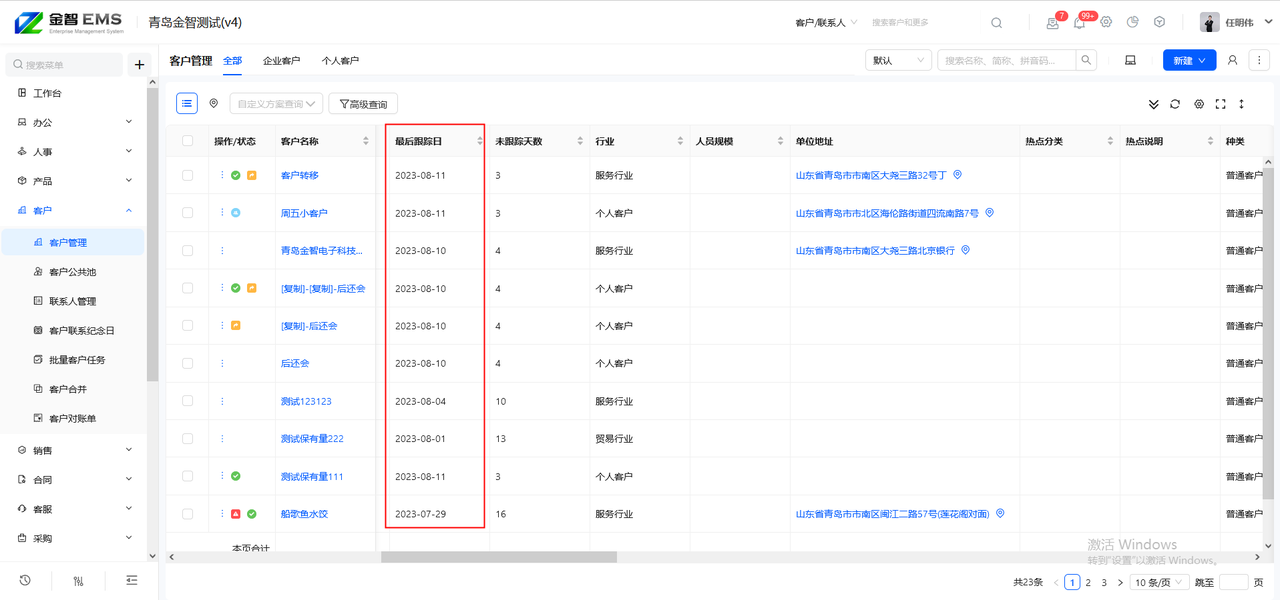Switch table to fullscreen mode
The height and width of the screenshot is (600, 1280).
pos(1220,104)
